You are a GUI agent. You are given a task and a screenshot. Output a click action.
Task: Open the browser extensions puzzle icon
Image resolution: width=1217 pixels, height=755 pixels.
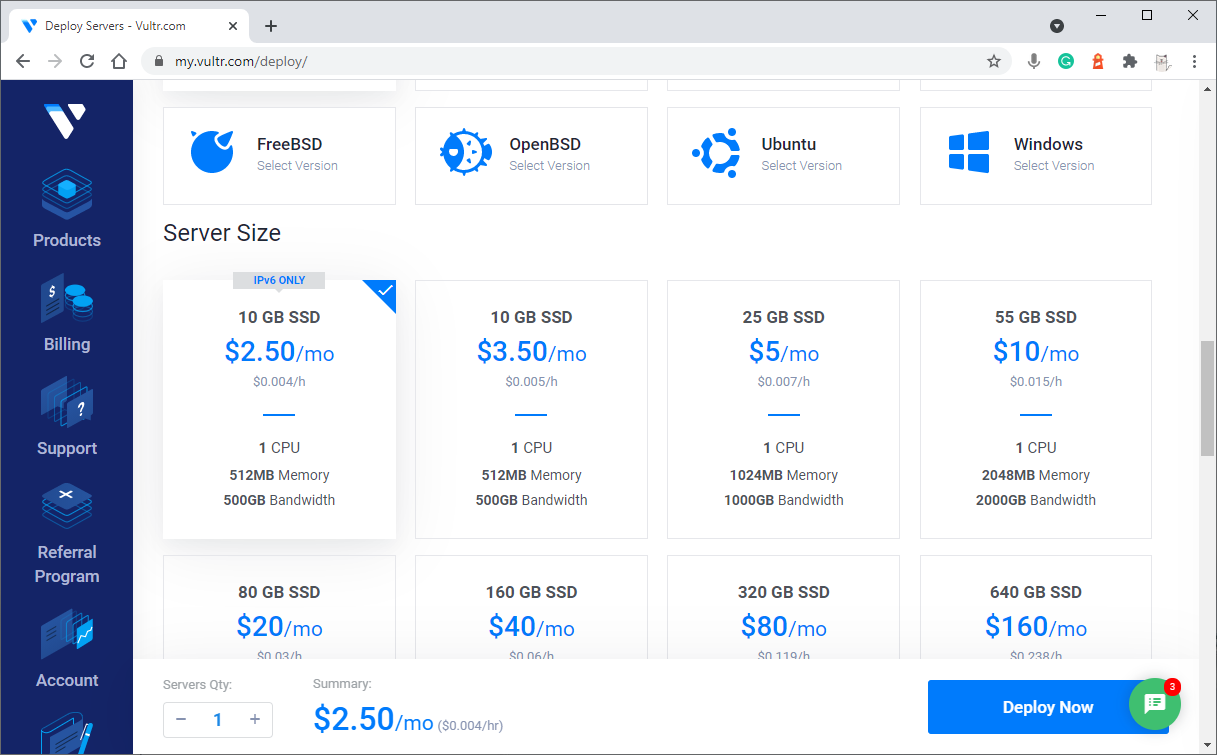(x=1130, y=61)
